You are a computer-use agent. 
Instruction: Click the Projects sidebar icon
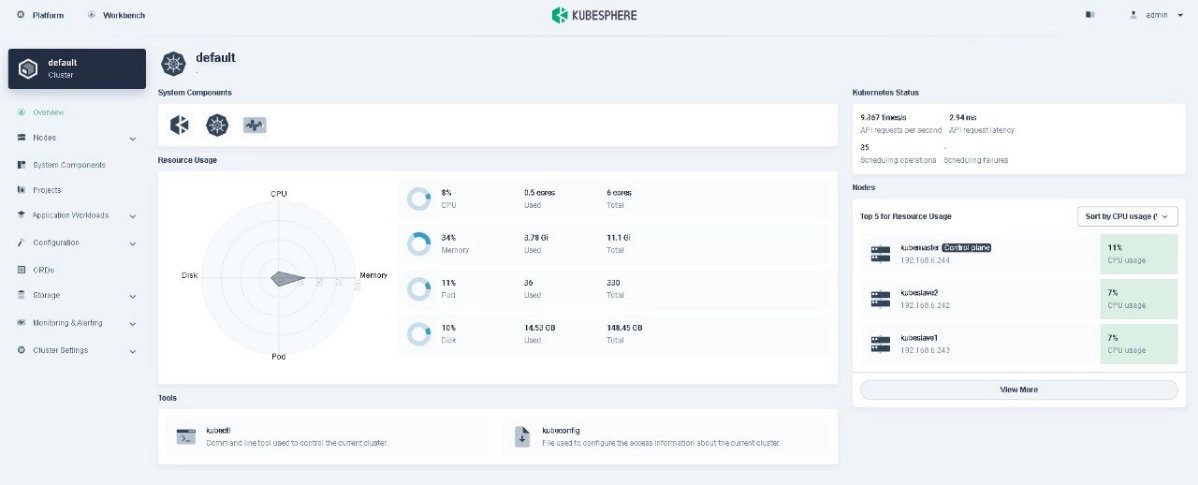[x=21, y=190]
